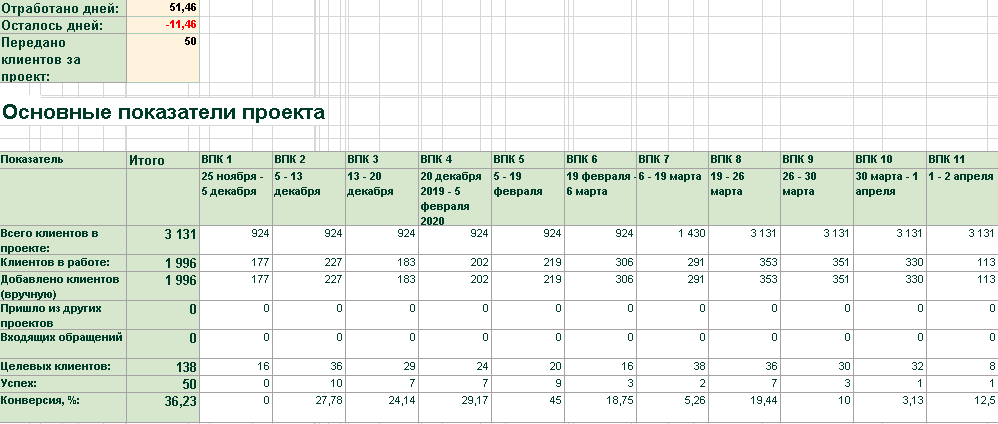Click the '19 февраля - 6 марта' date cell
The image size is (998, 424).
pyautogui.click(x=600, y=197)
